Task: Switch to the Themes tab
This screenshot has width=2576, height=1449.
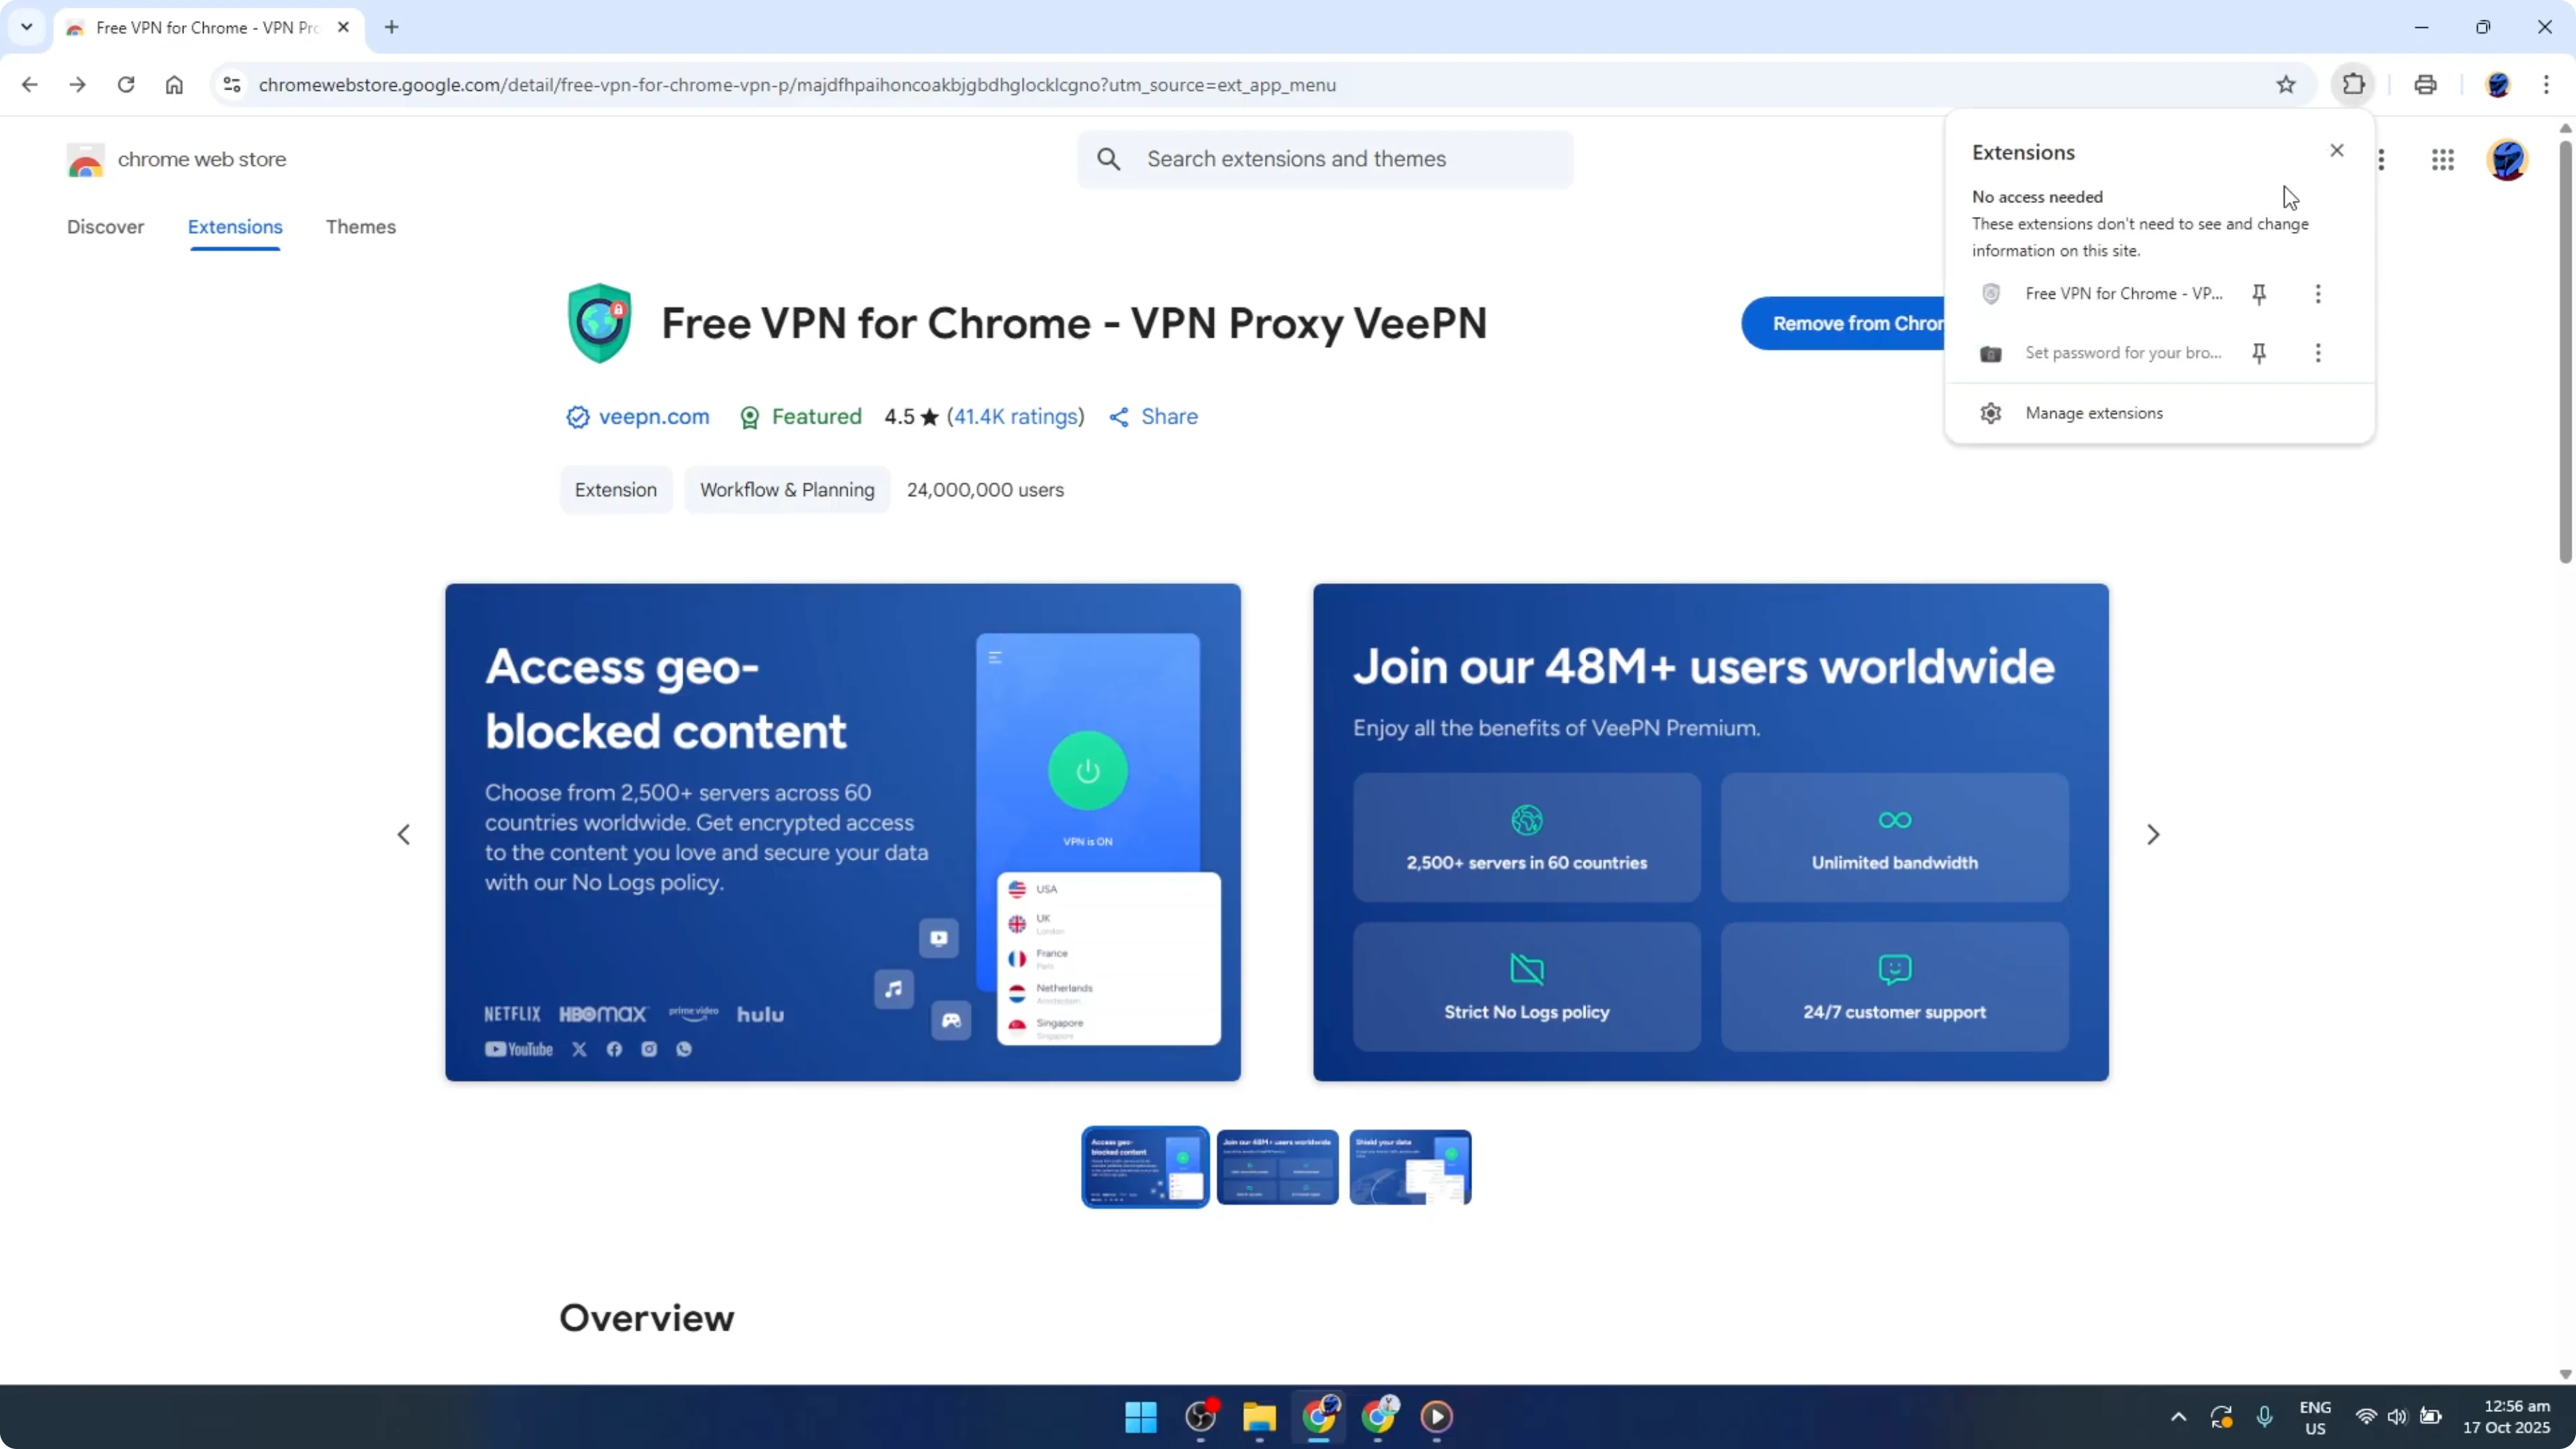Action: [x=361, y=227]
